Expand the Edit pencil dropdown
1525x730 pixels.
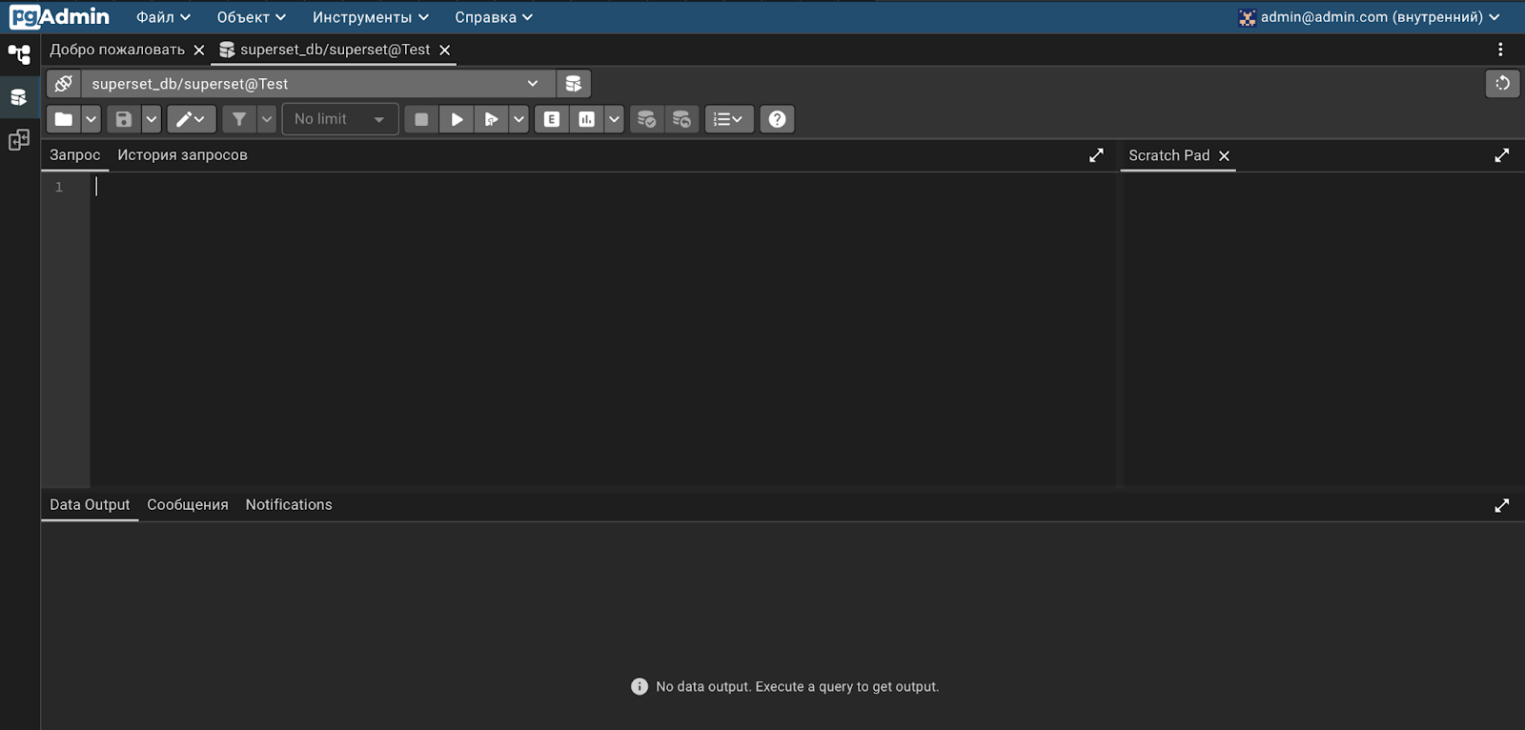(x=191, y=119)
